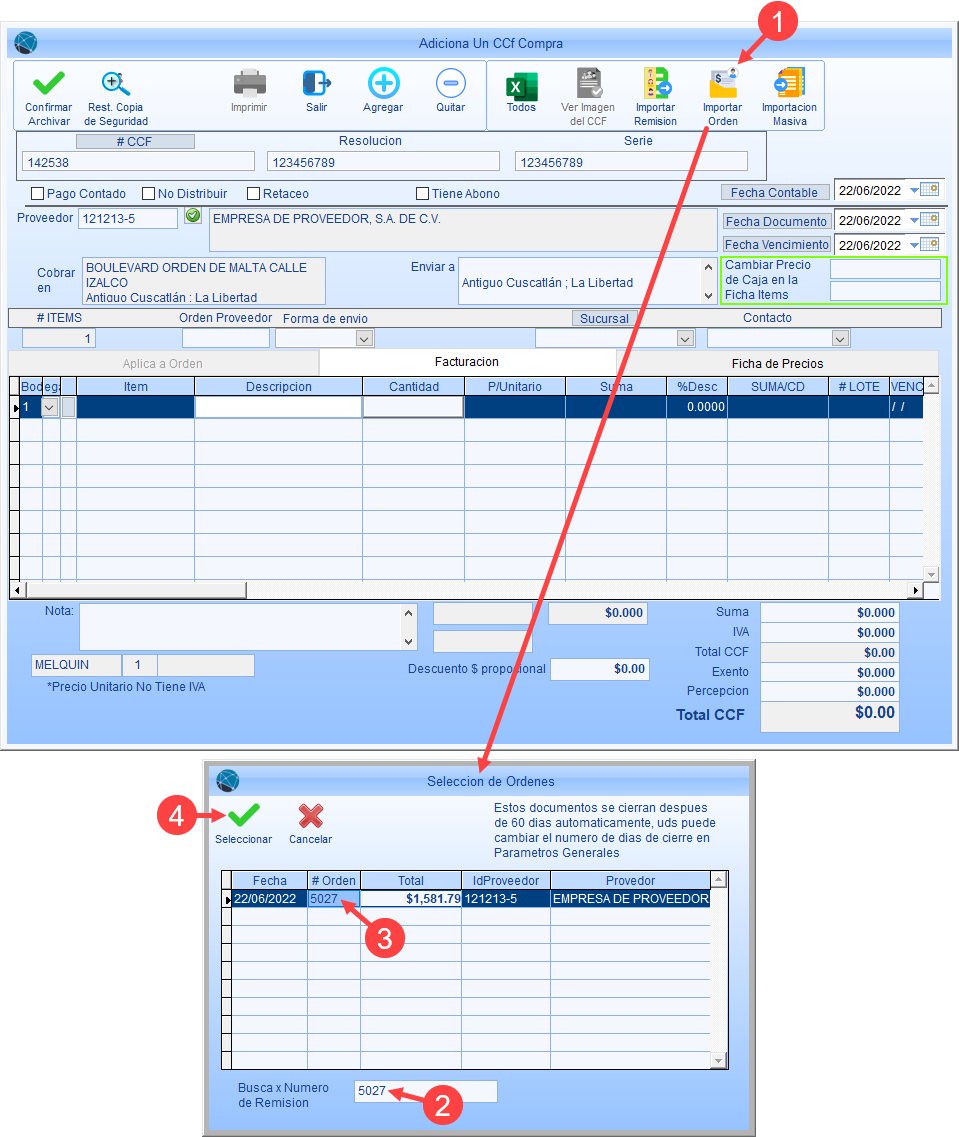Click the Resolucion input field
Image resolution: width=959 pixels, height=1137 pixels.
(x=383, y=162)
